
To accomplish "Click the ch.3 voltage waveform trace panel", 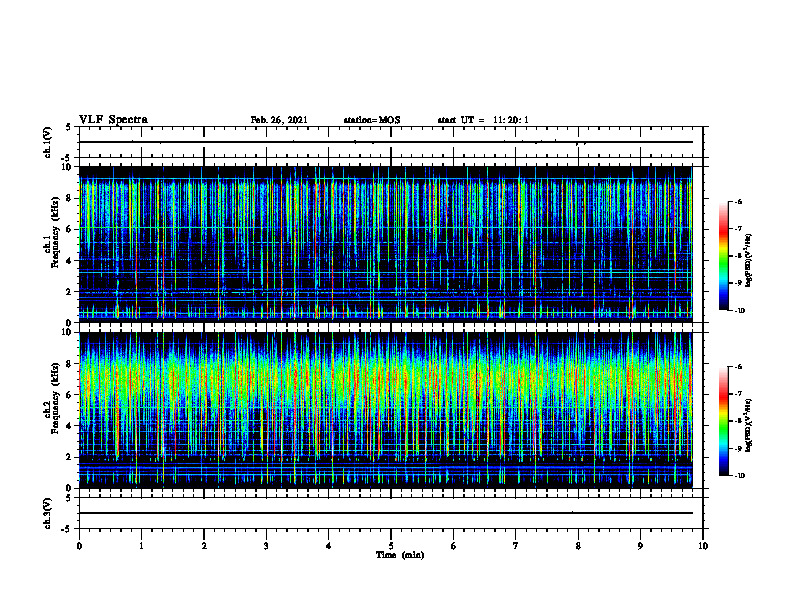I will (391, 513).
